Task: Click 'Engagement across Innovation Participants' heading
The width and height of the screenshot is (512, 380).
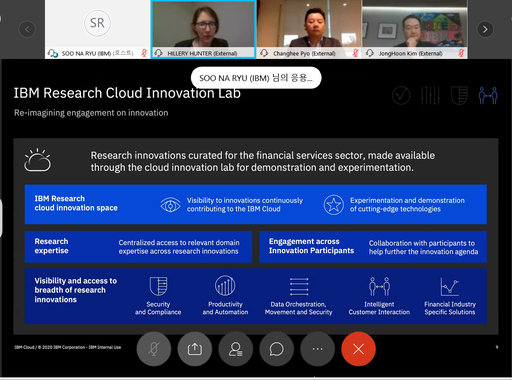Action: coord(311,246)
